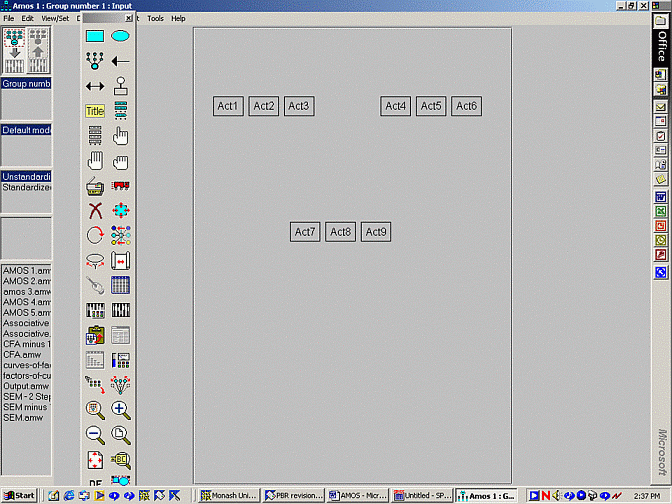Click the yellow Title tool icon
The width and height of the screenshot is (672, 504).
[95, 111]
